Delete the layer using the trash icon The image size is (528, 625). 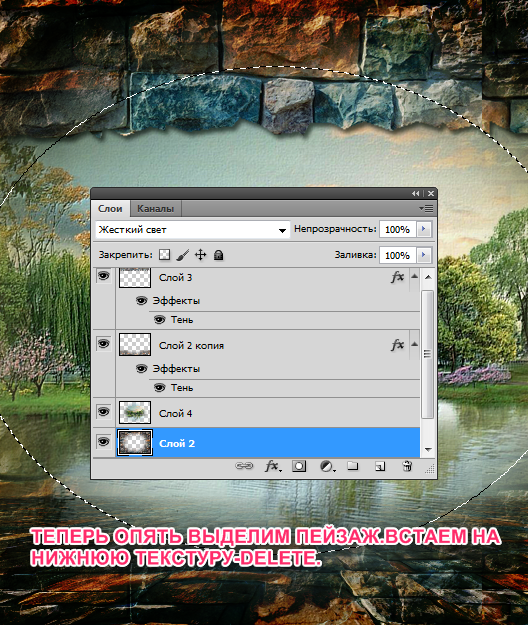click(x=407, y=466)
